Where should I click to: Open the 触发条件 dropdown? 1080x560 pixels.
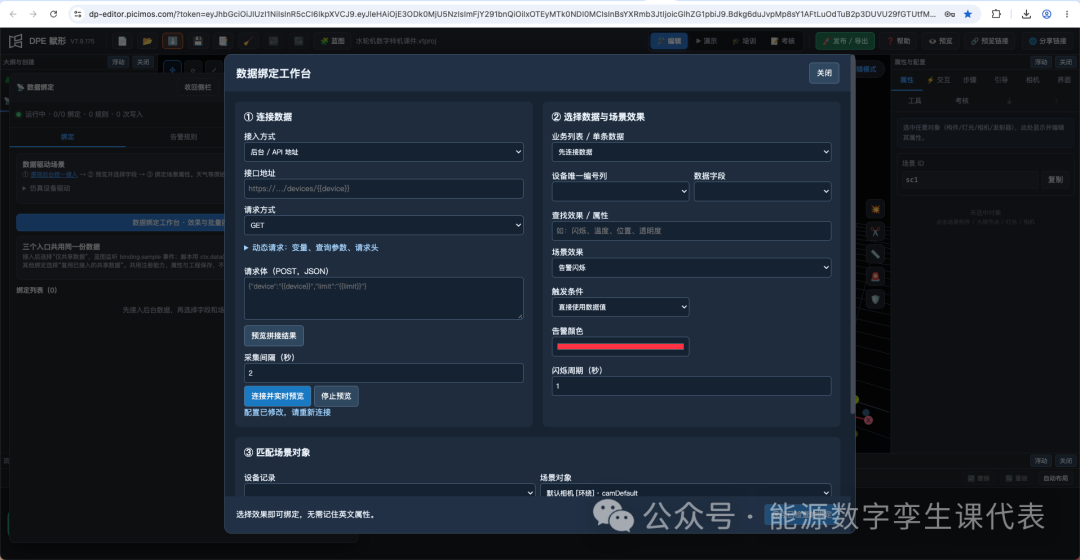click(x=620, y=307)
